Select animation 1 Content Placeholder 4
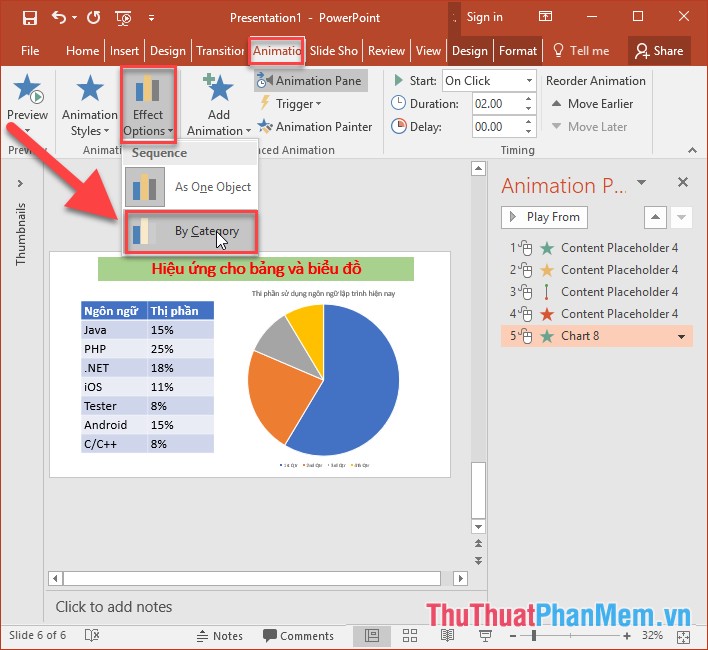Image resolution: width=708 pixels, height=650 pixels. point(596,248)
